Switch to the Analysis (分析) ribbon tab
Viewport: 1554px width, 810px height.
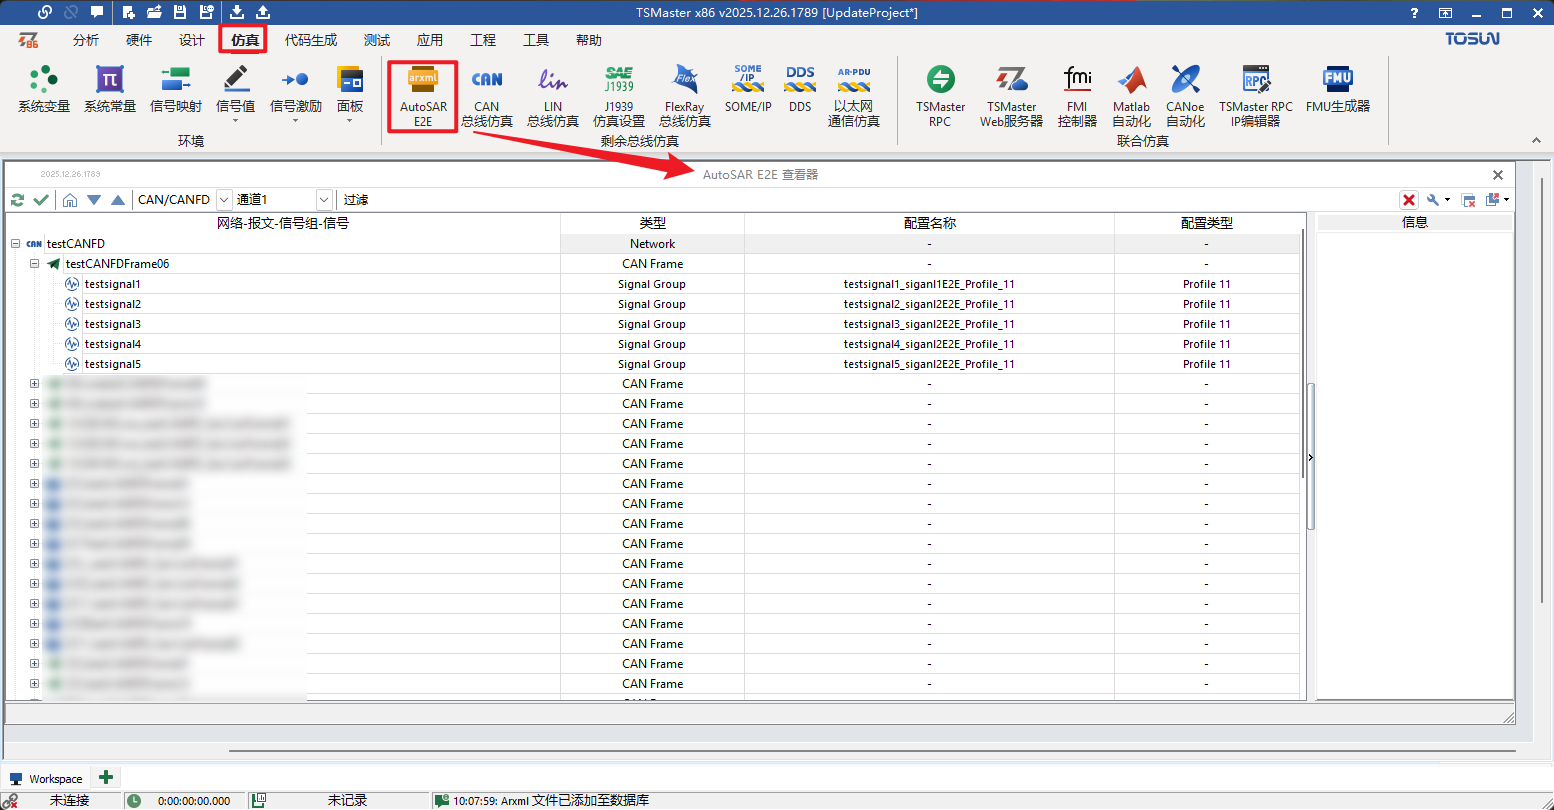pos(86,40)
